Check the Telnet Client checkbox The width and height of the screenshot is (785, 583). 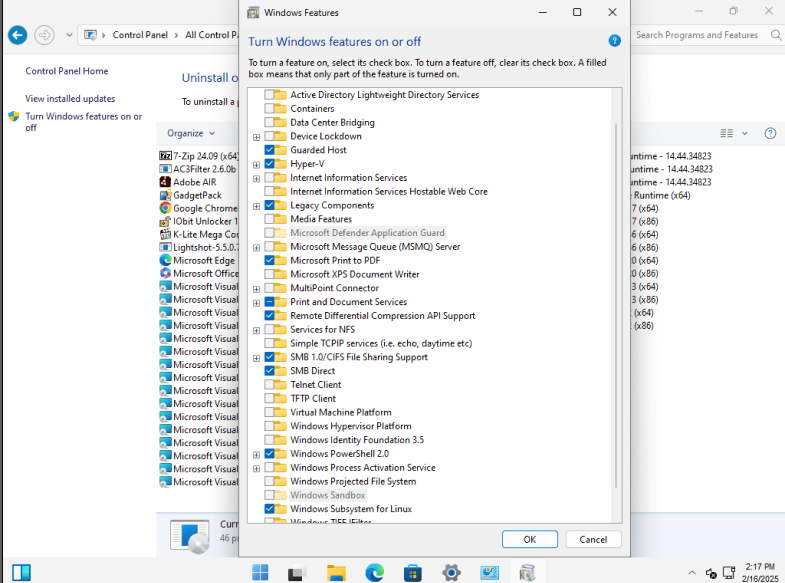[x=269, y=384]
